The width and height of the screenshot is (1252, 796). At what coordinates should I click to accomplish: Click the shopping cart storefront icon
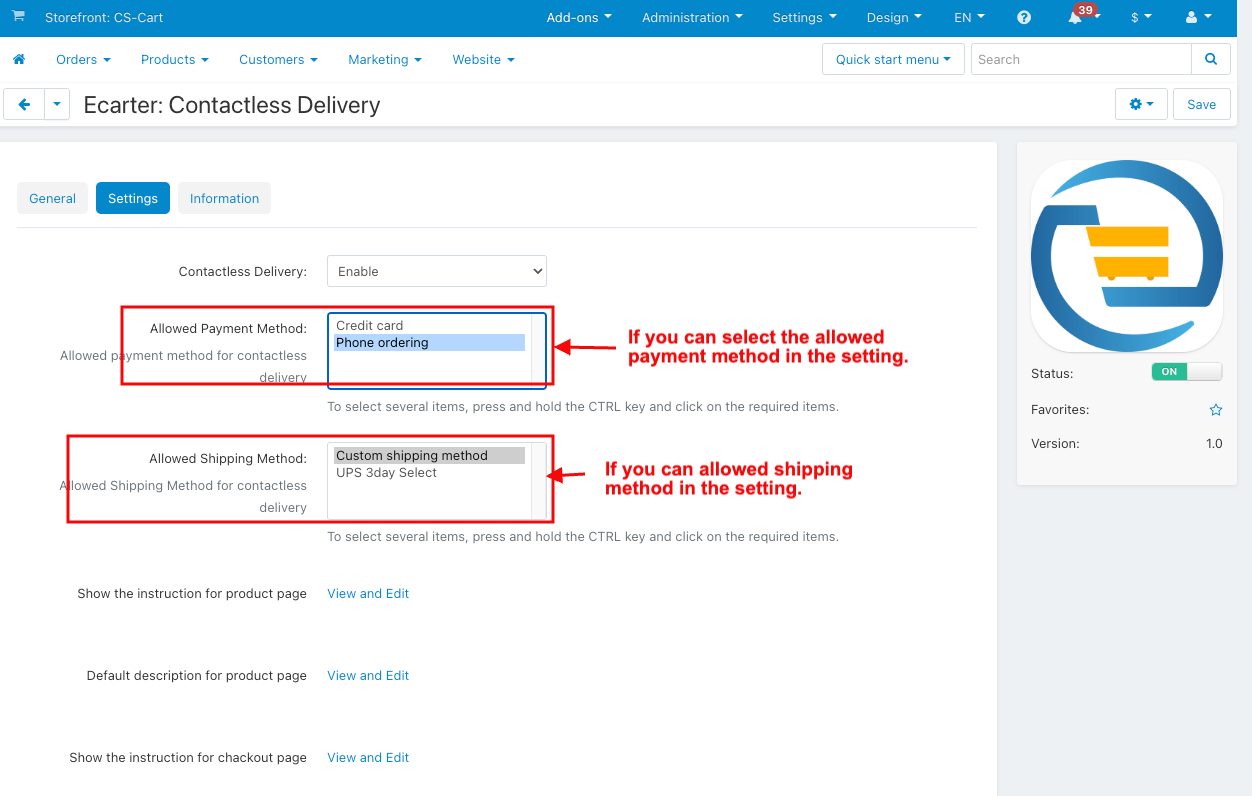pyautogui.click(x=19, y=17)
